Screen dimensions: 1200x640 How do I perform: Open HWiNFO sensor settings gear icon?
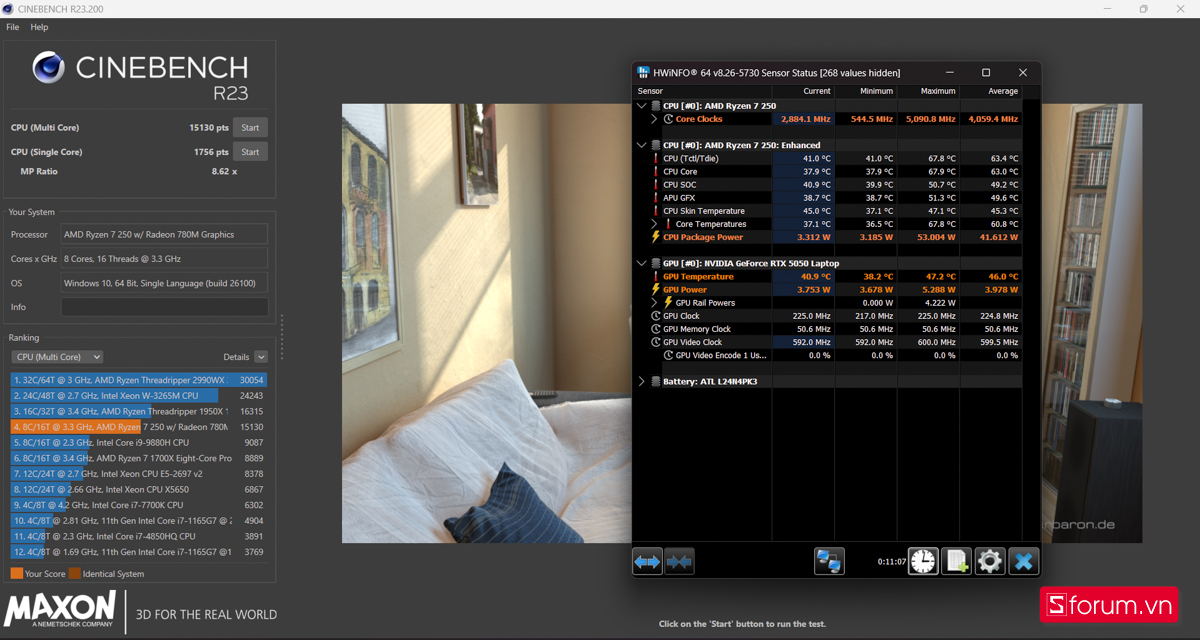click(x=990, y=561)
